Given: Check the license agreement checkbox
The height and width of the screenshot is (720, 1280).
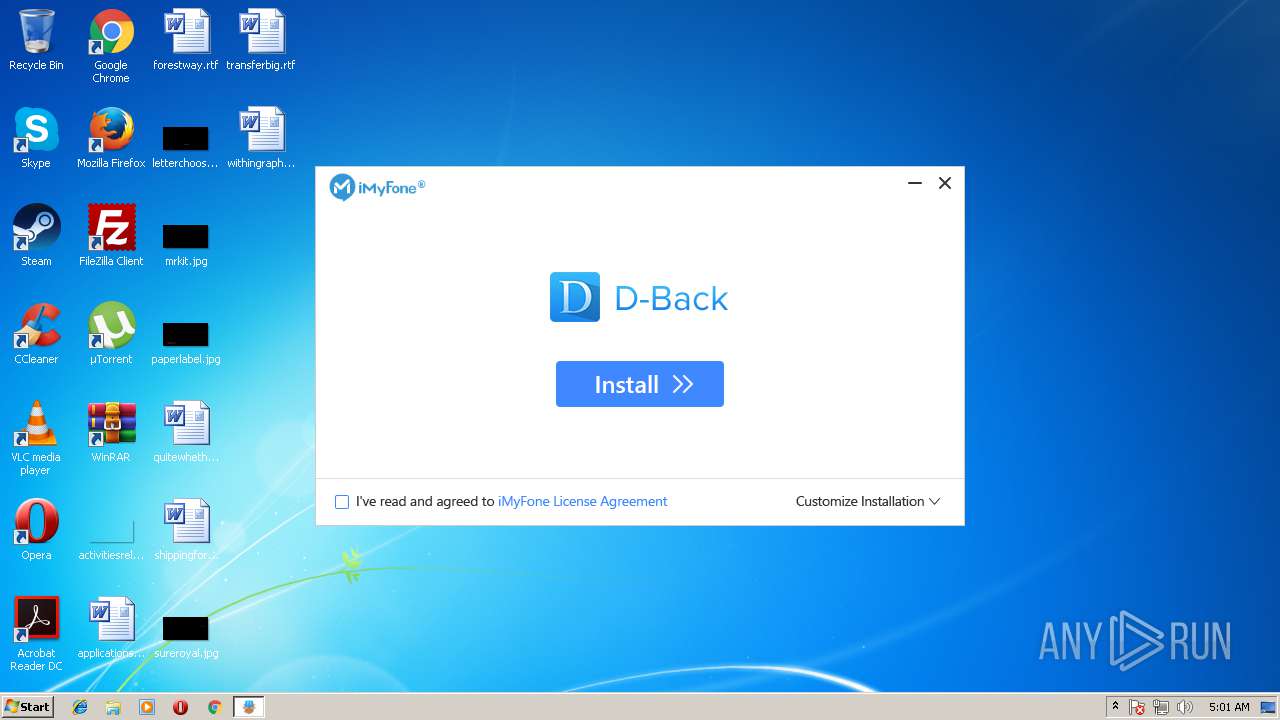Looking at the screenshot, I should point(342,502).
